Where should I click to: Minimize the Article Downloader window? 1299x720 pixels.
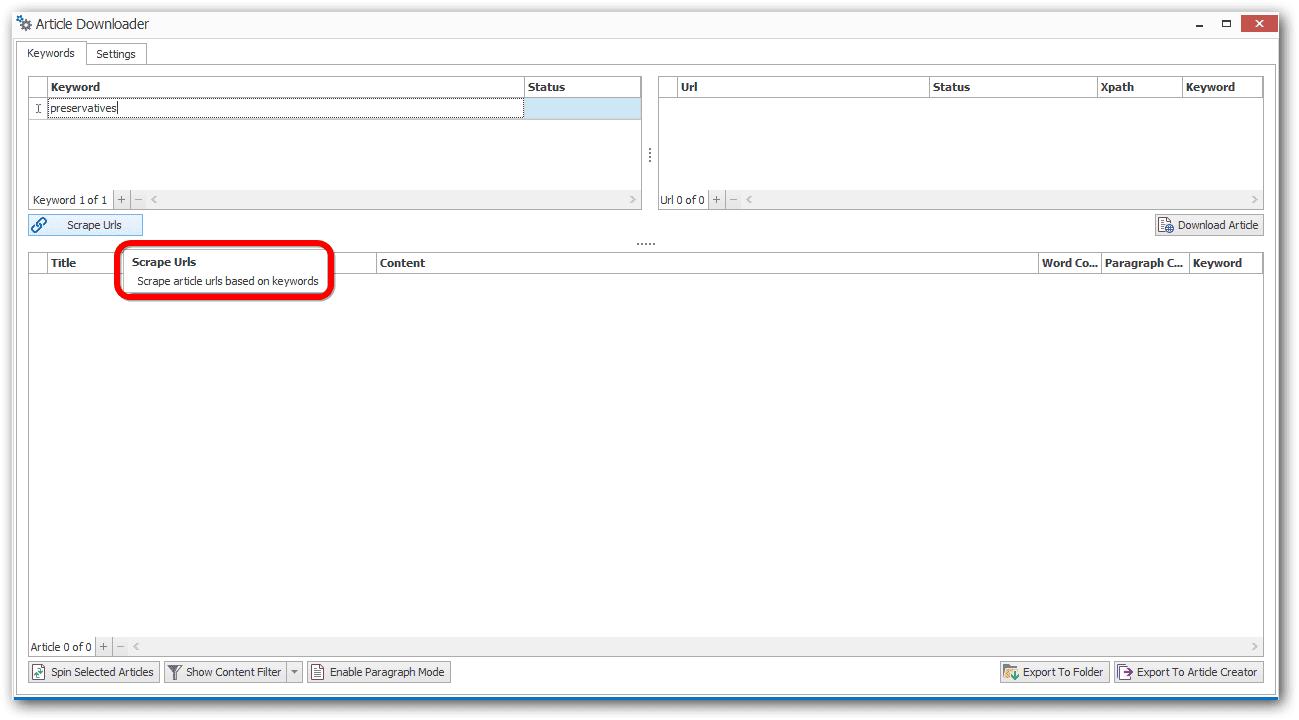[x=1198, y=23]
